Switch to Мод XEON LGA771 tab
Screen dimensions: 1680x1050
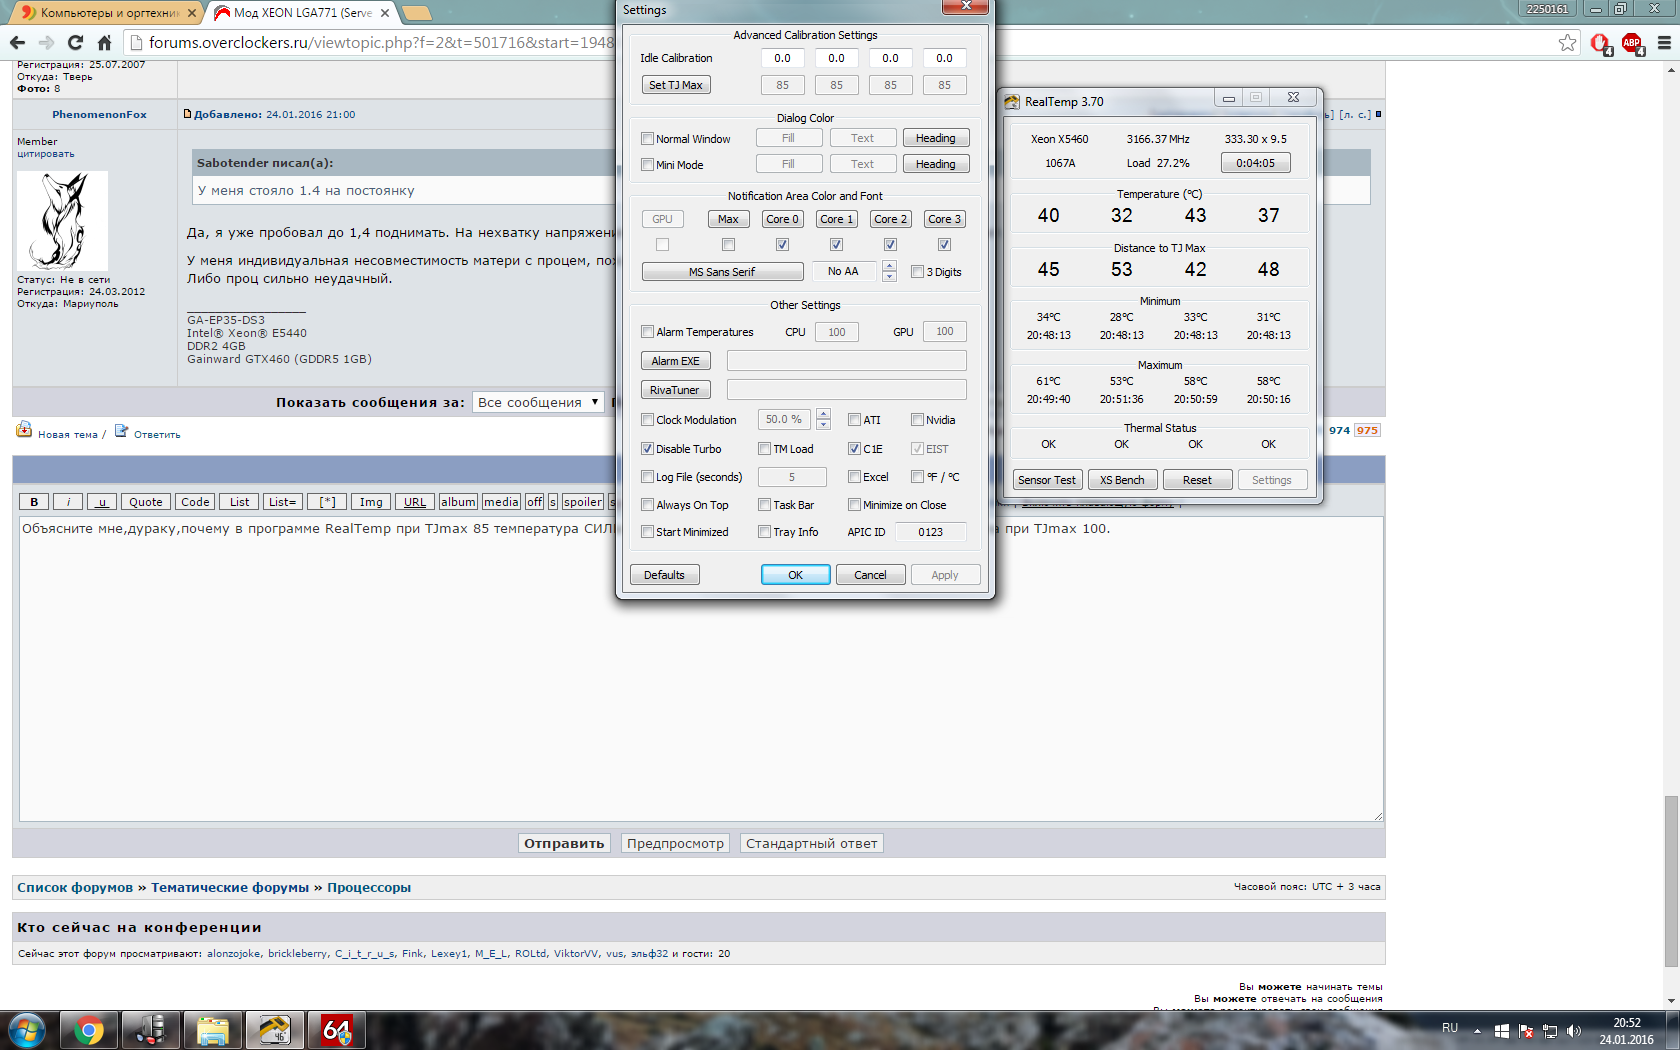click(301, 13)
